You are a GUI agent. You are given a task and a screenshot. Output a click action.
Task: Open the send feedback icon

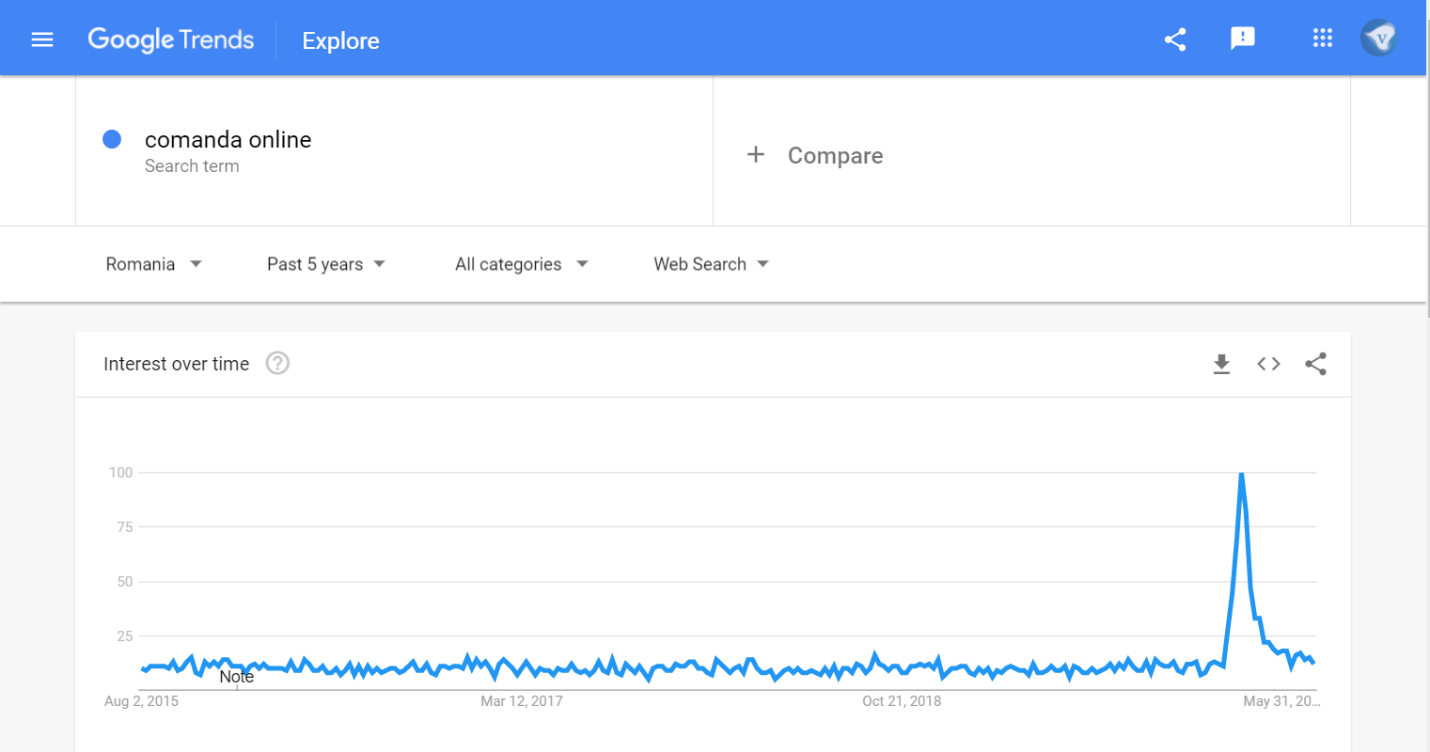1242,39
